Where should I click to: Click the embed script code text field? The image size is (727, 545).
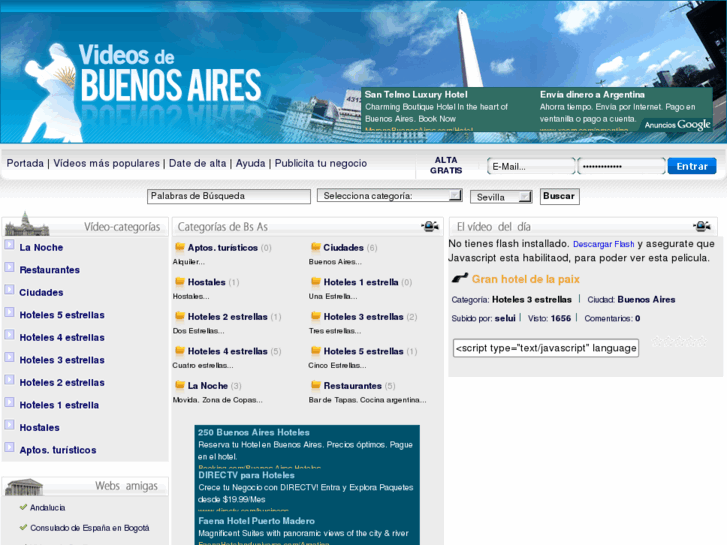546,348
